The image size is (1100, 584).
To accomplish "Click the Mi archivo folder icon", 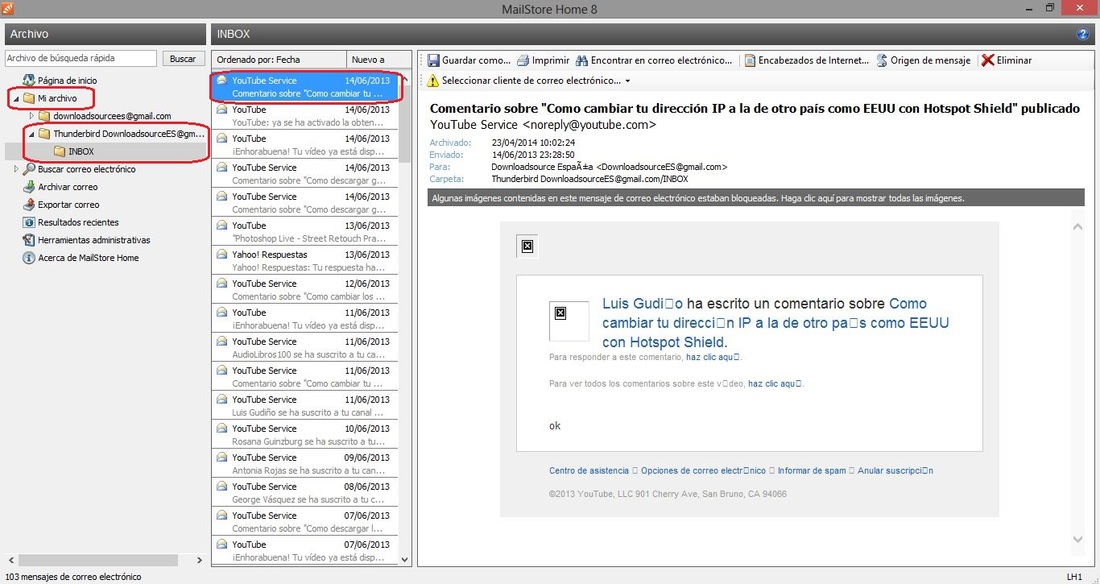I will pyautogui.click(x=29, y=98).
